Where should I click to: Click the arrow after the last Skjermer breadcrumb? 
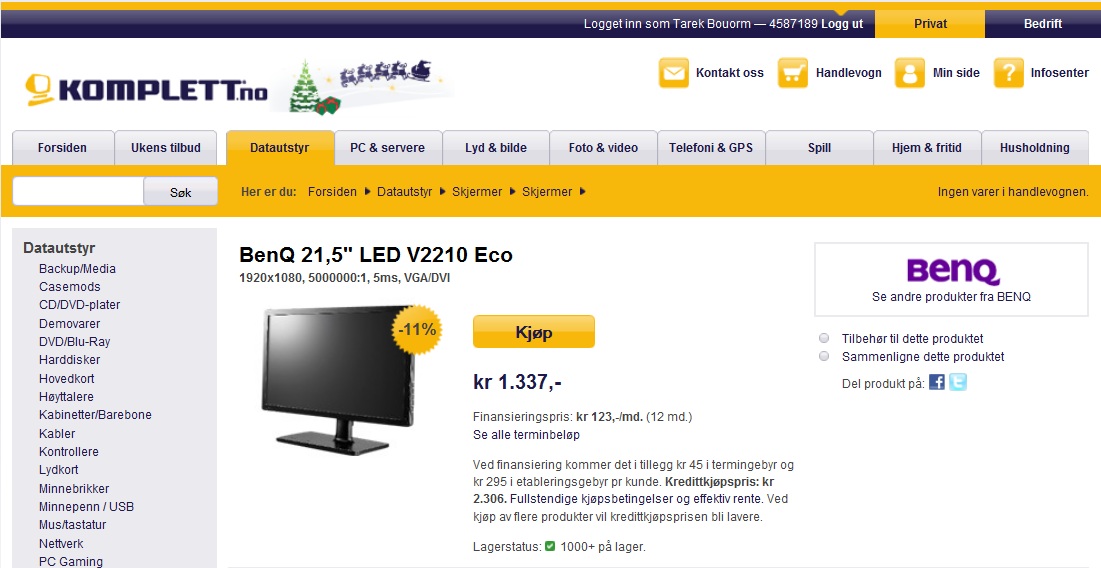583,192
